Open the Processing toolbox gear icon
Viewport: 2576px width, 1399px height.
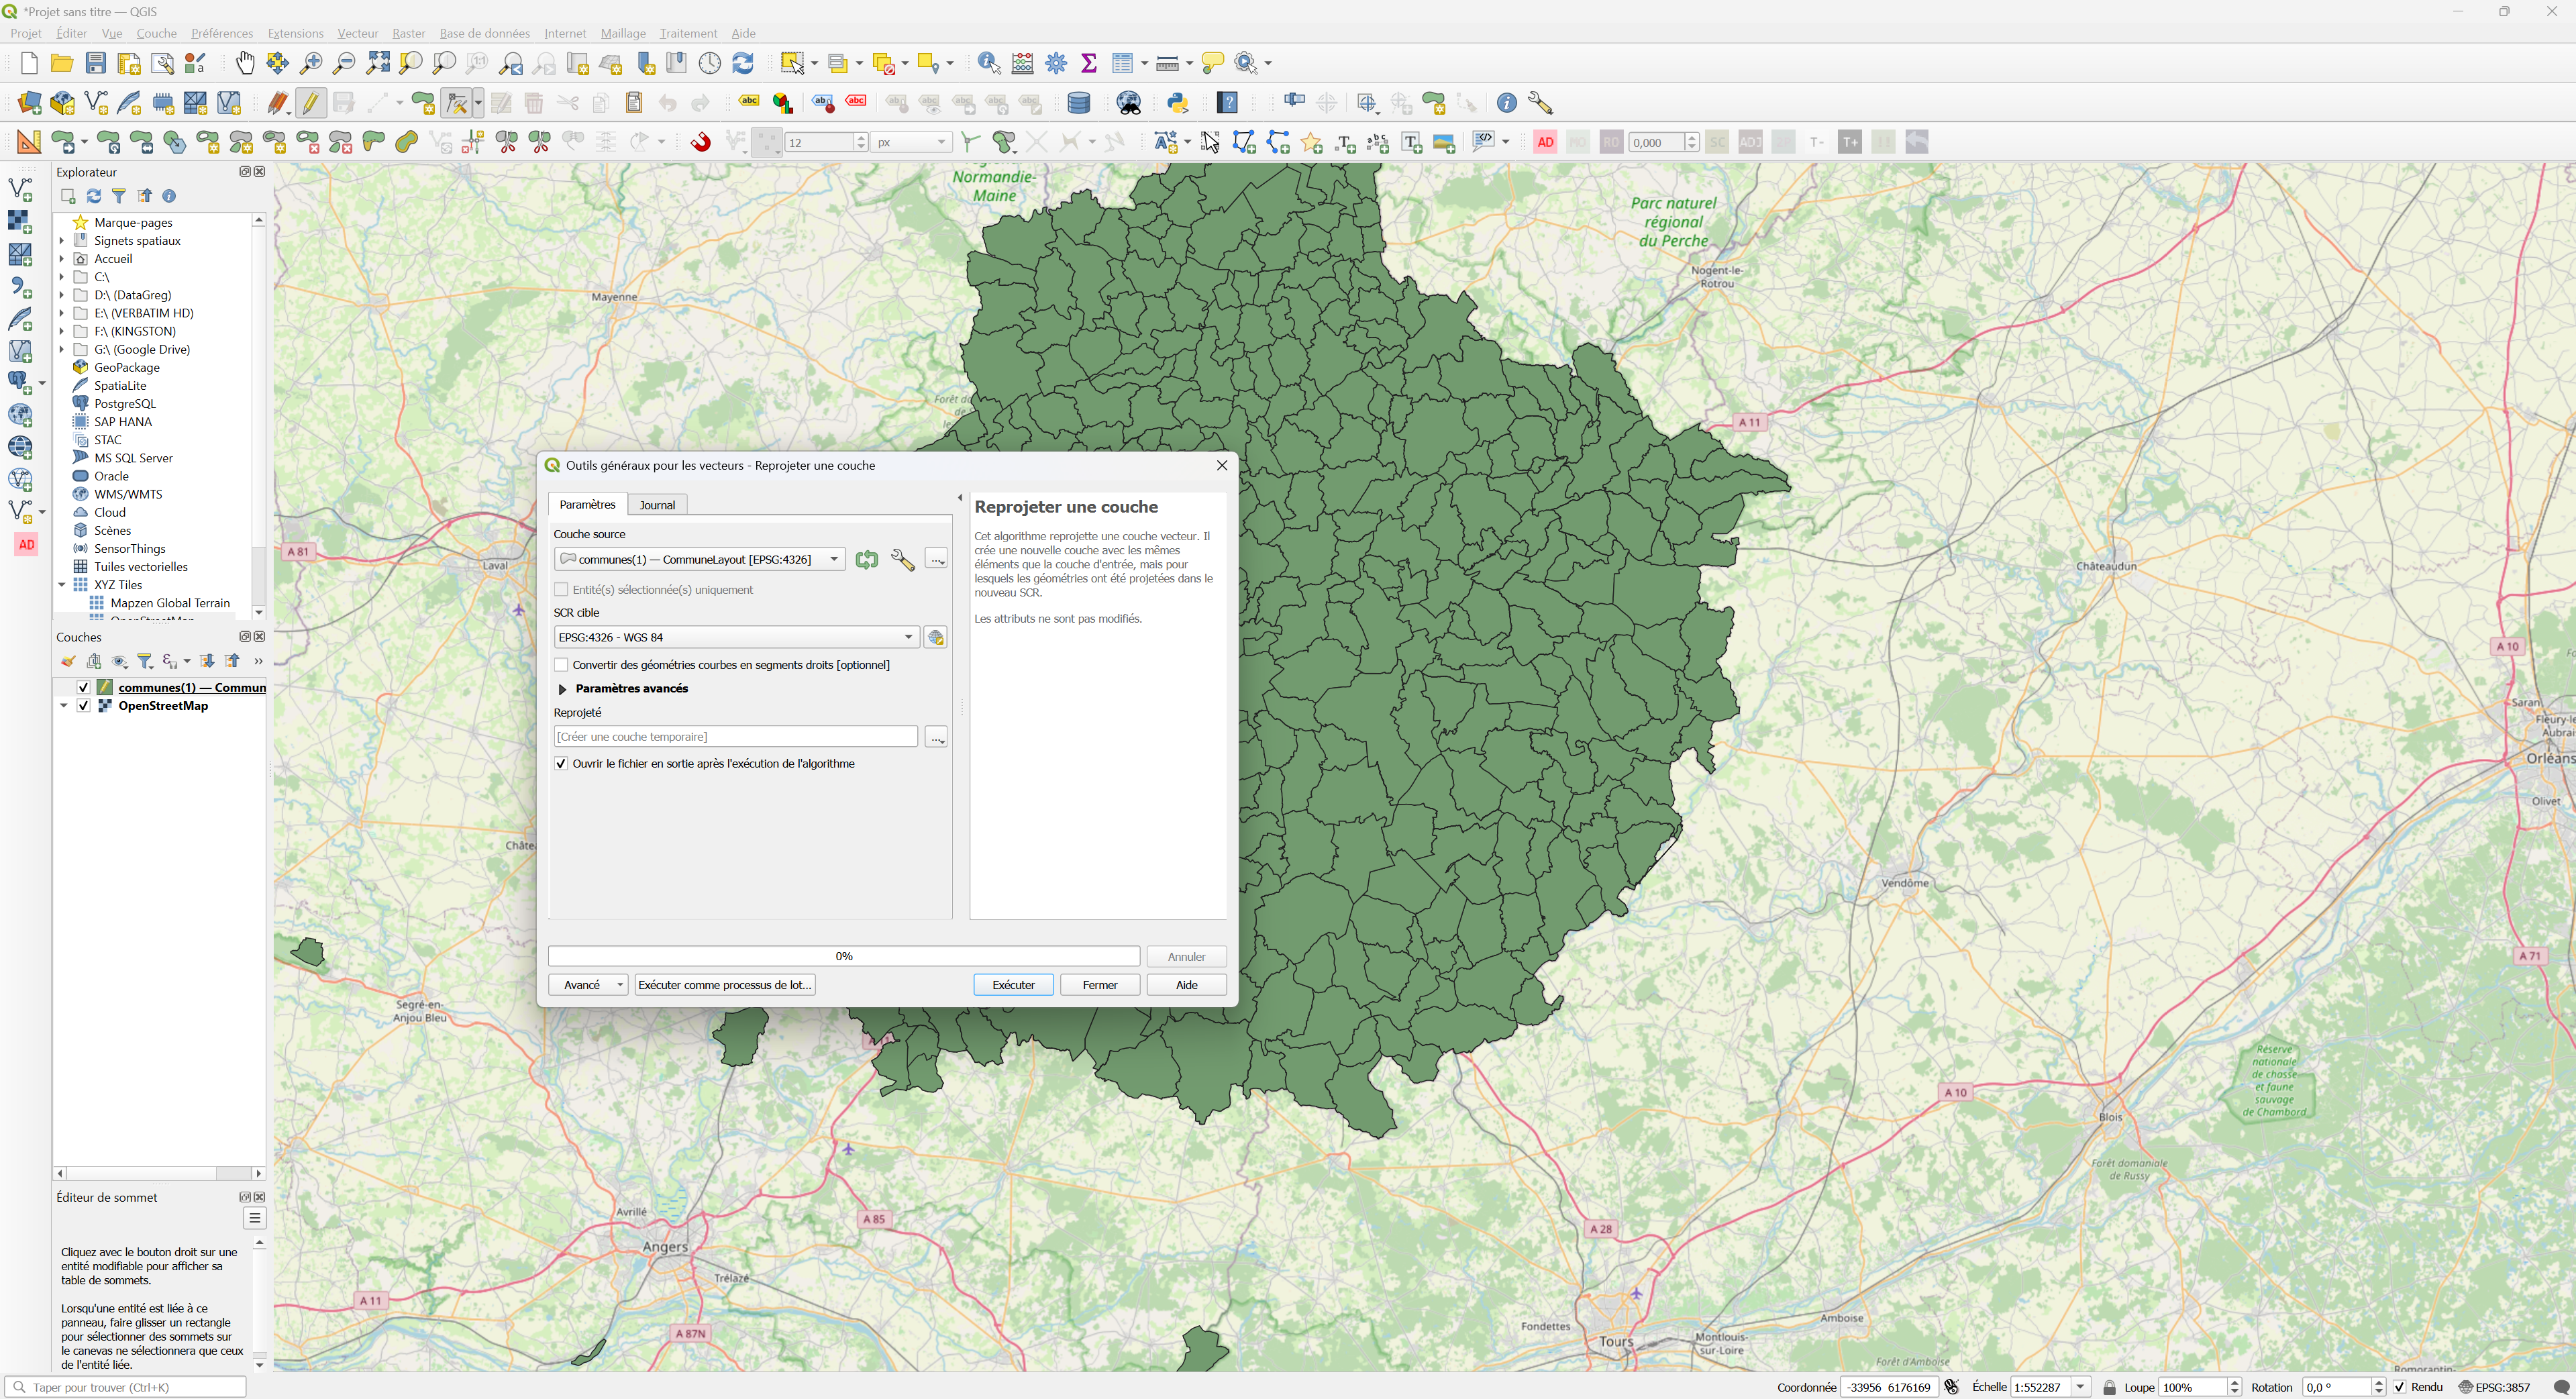point(1056,63)
